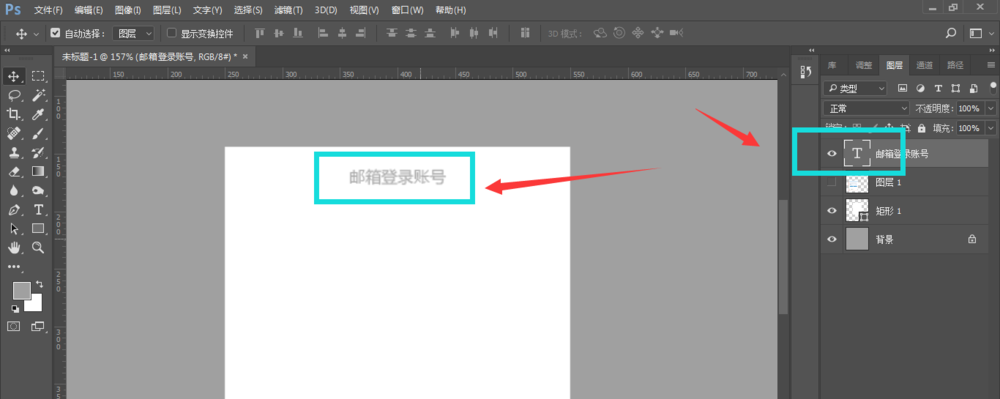Screen dimensions: 1000x399
Task: Show the 图层 1 layer
Action: point(832,183)
